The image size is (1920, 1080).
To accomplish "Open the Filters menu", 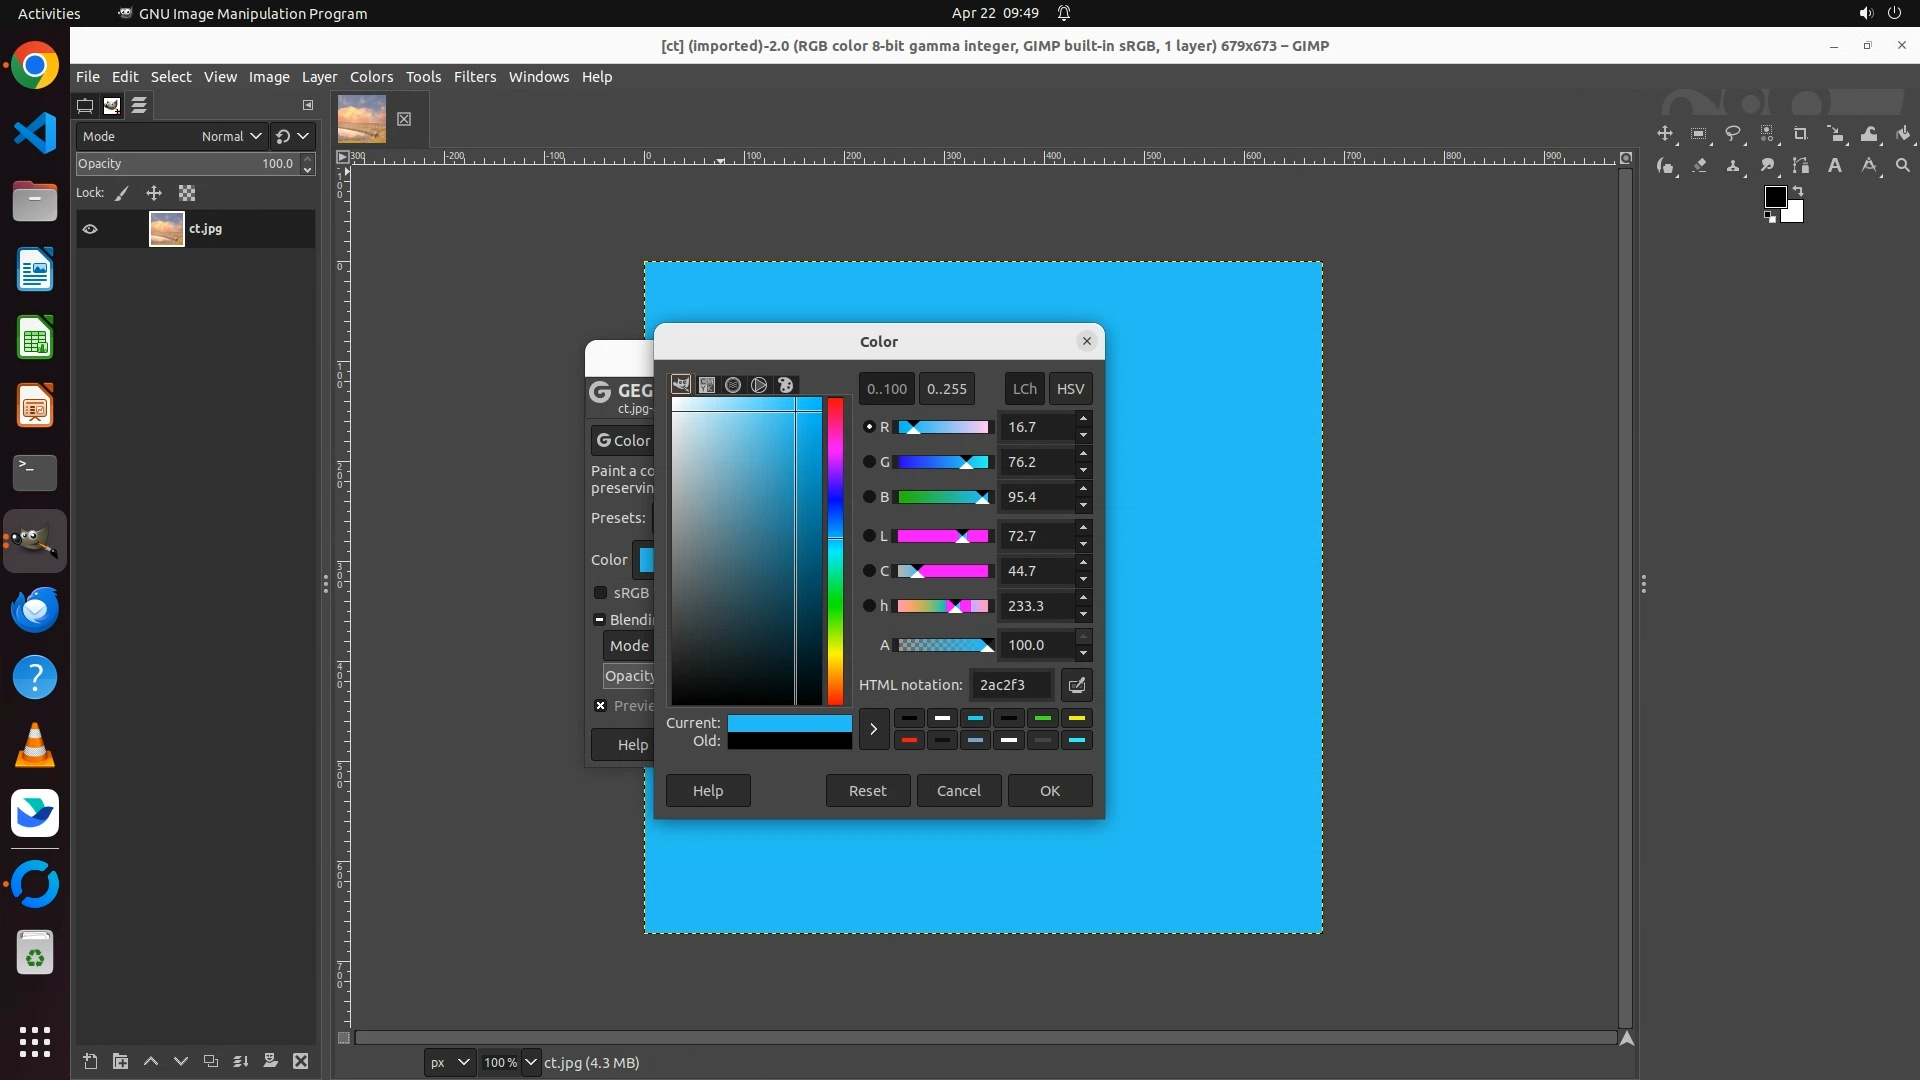I will click(474, 77).
